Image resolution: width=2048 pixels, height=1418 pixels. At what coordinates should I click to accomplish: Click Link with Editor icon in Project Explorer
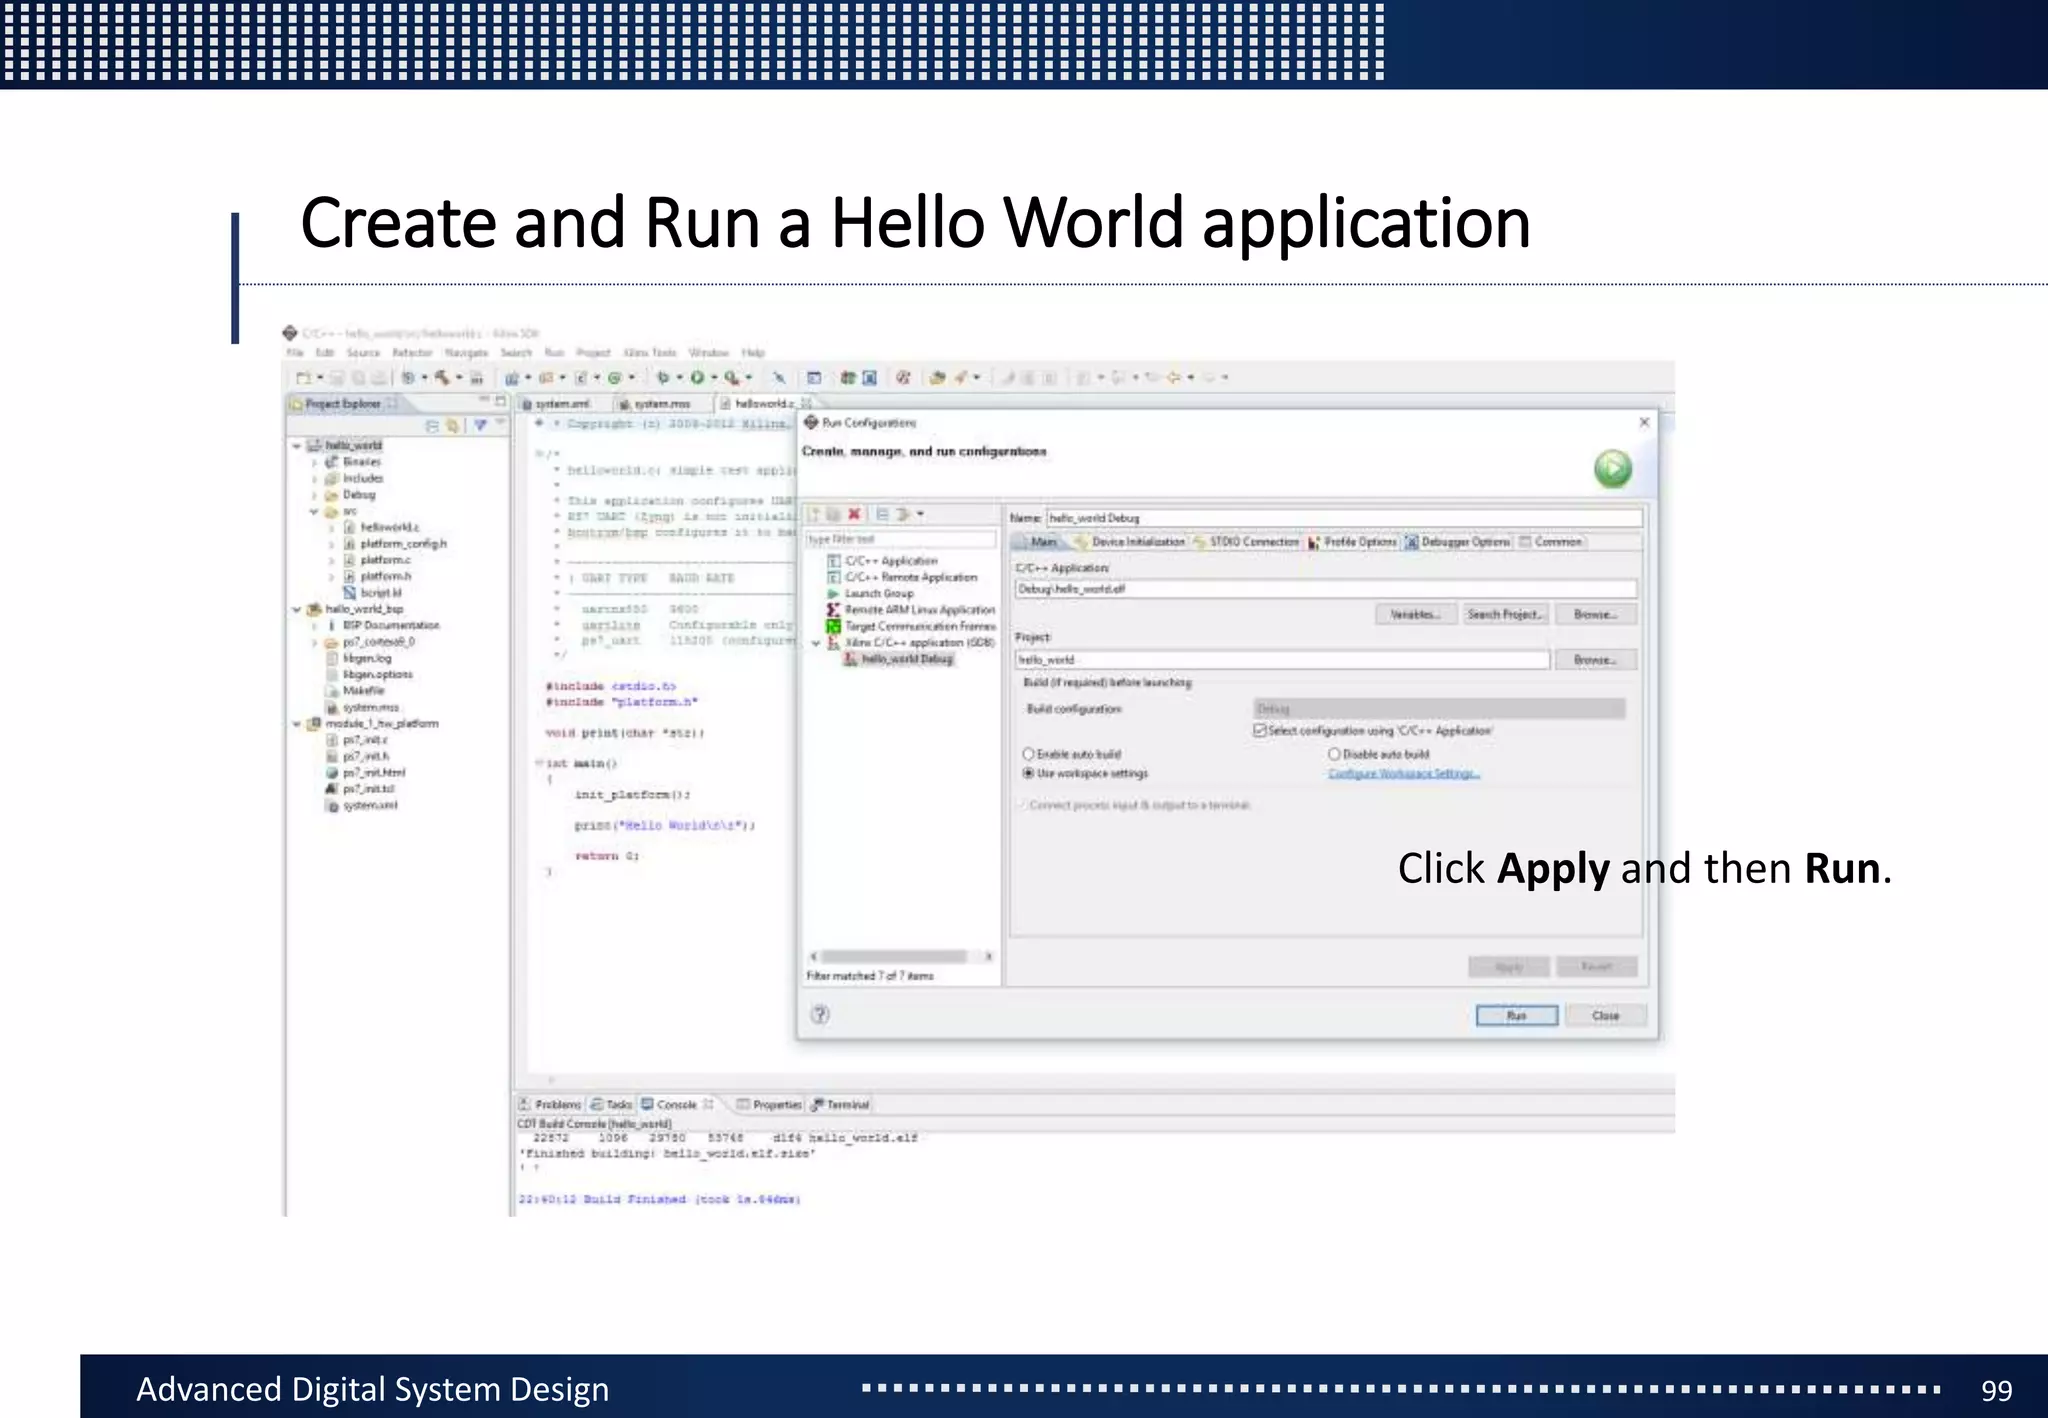click(x=453, y=426)
